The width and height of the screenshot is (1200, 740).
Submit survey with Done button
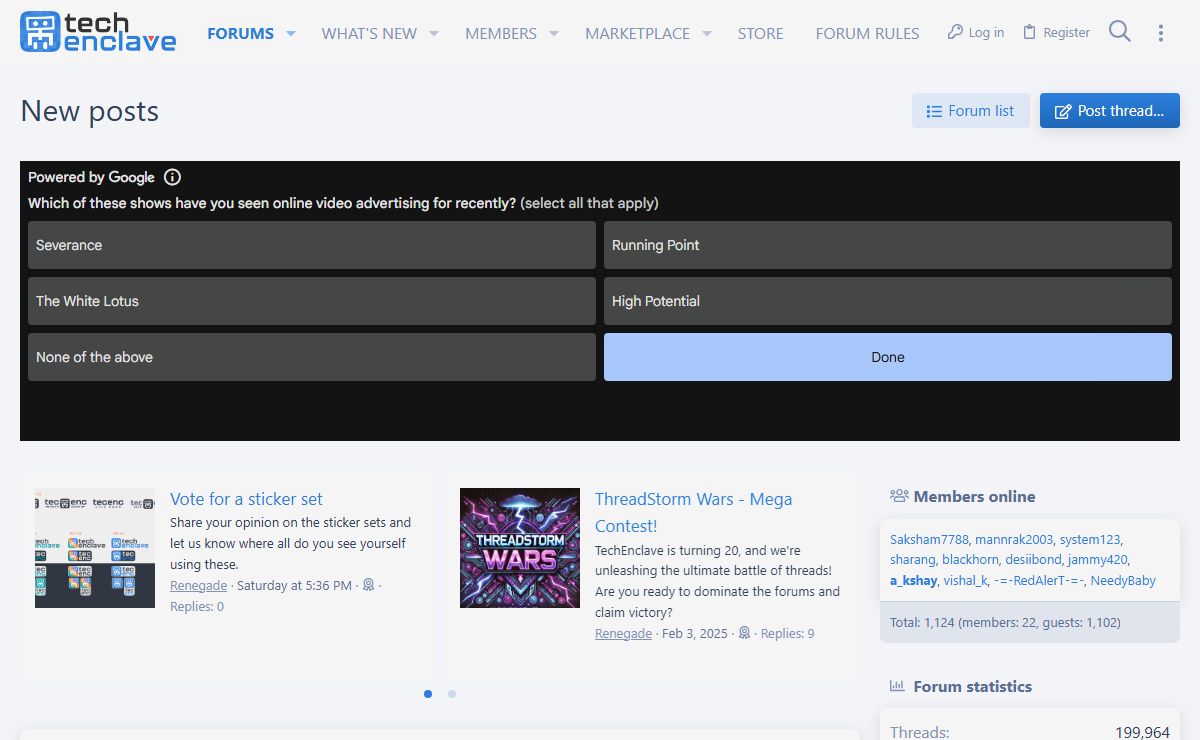(x=888, y=357)
